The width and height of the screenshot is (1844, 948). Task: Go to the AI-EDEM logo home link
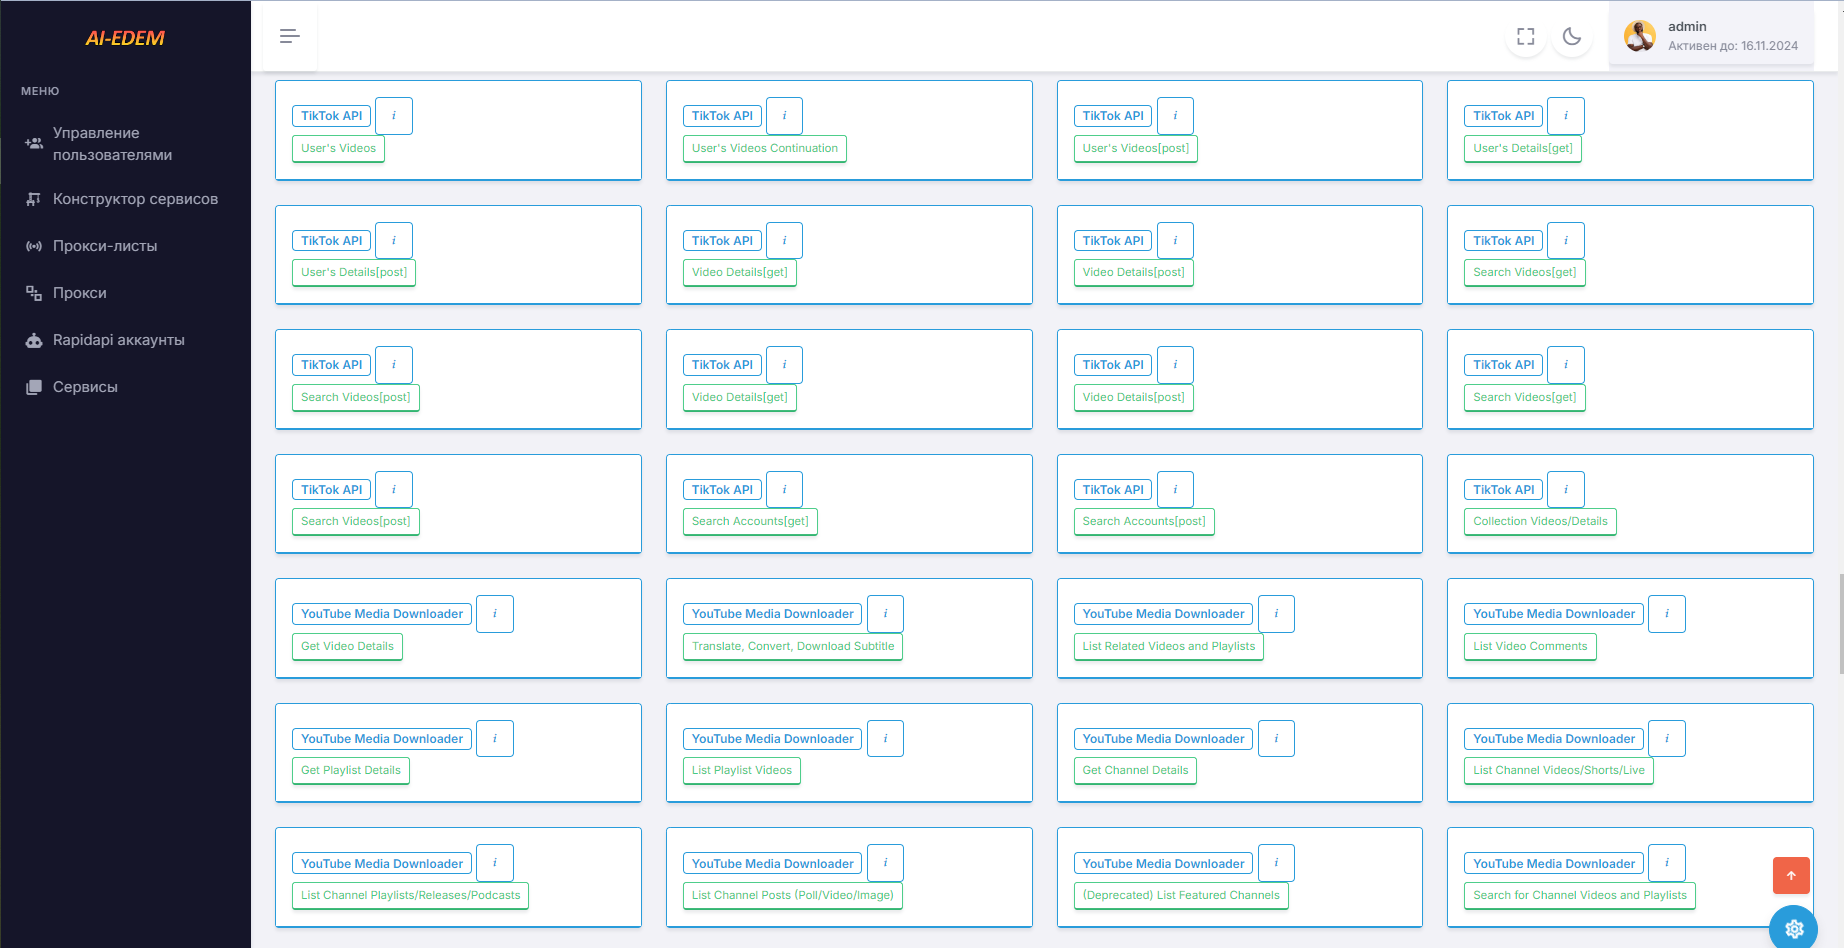coord(125,38)
